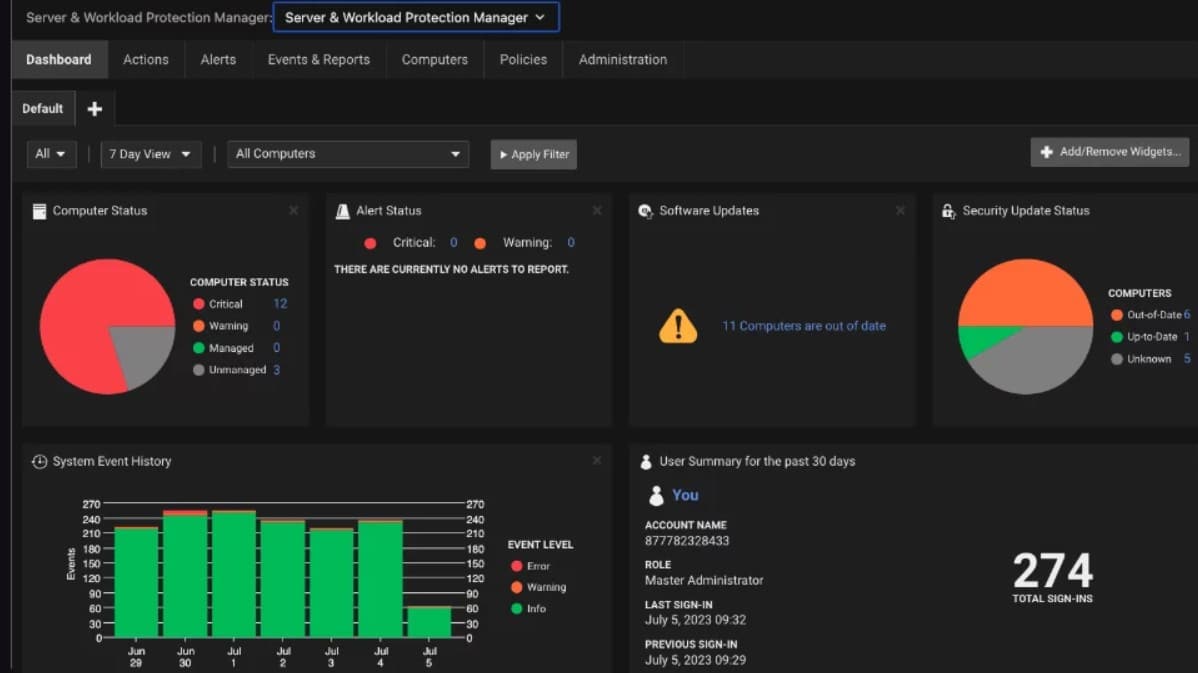Click the Alert Status shield icon

342,210
